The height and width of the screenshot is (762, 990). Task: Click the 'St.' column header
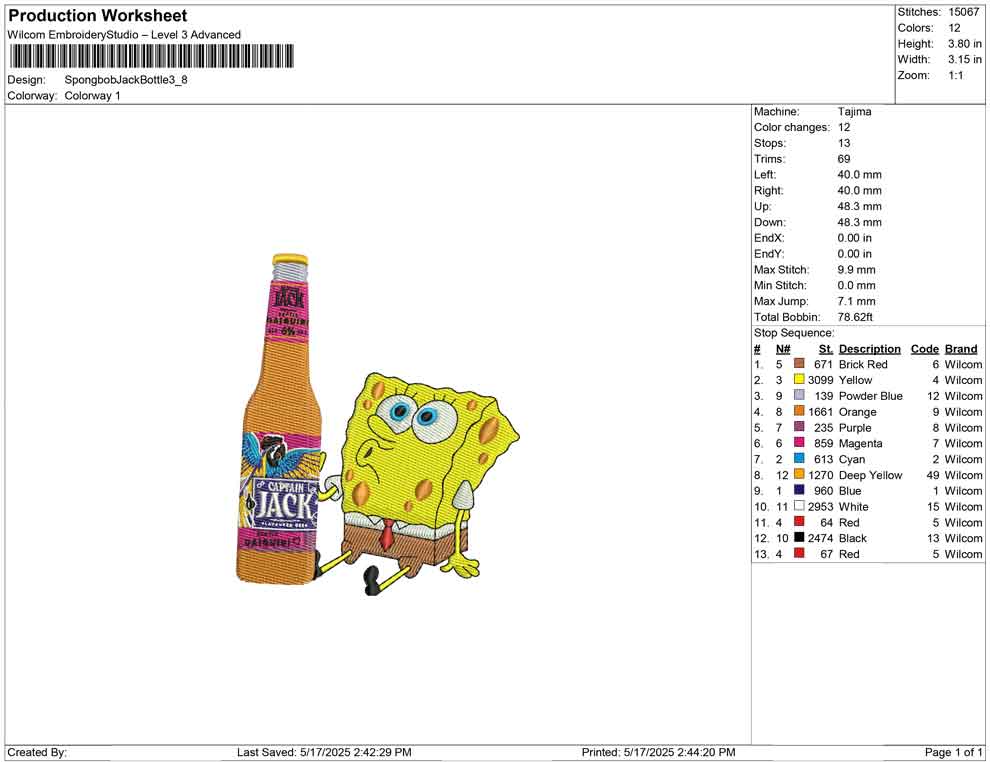(x=826, y=349)
